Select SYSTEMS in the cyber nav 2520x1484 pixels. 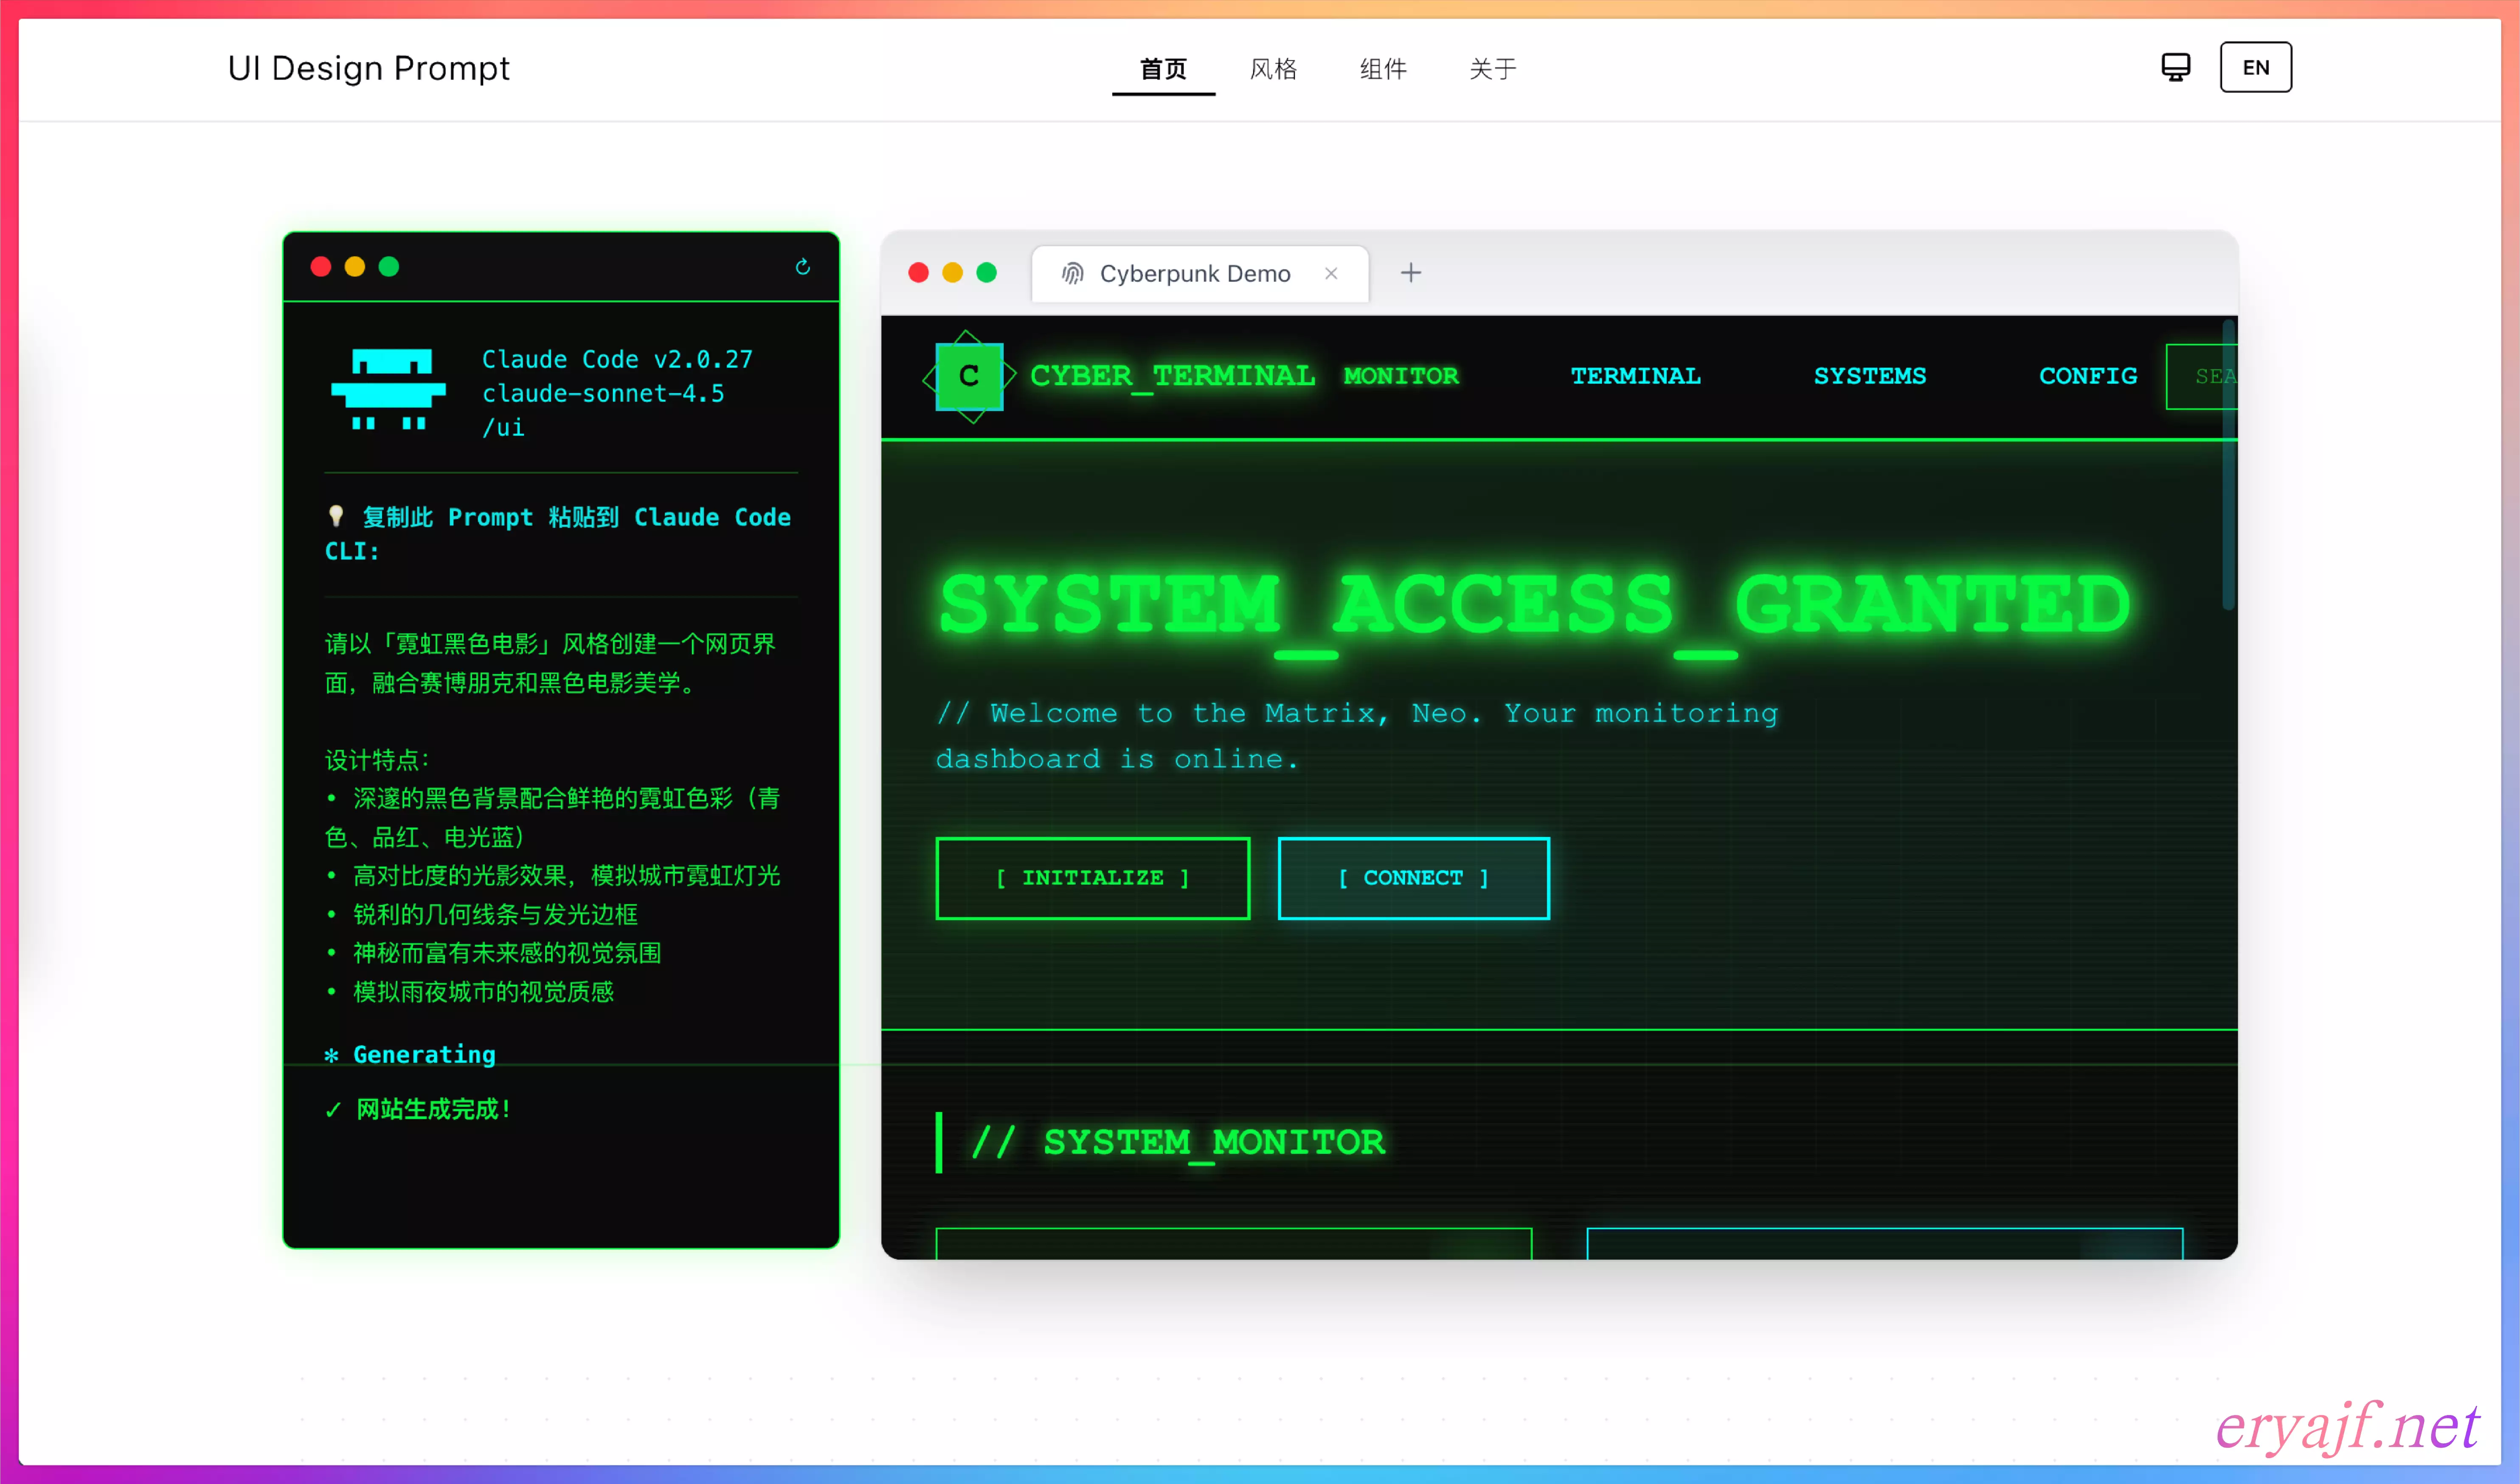tap(1869, 376)
